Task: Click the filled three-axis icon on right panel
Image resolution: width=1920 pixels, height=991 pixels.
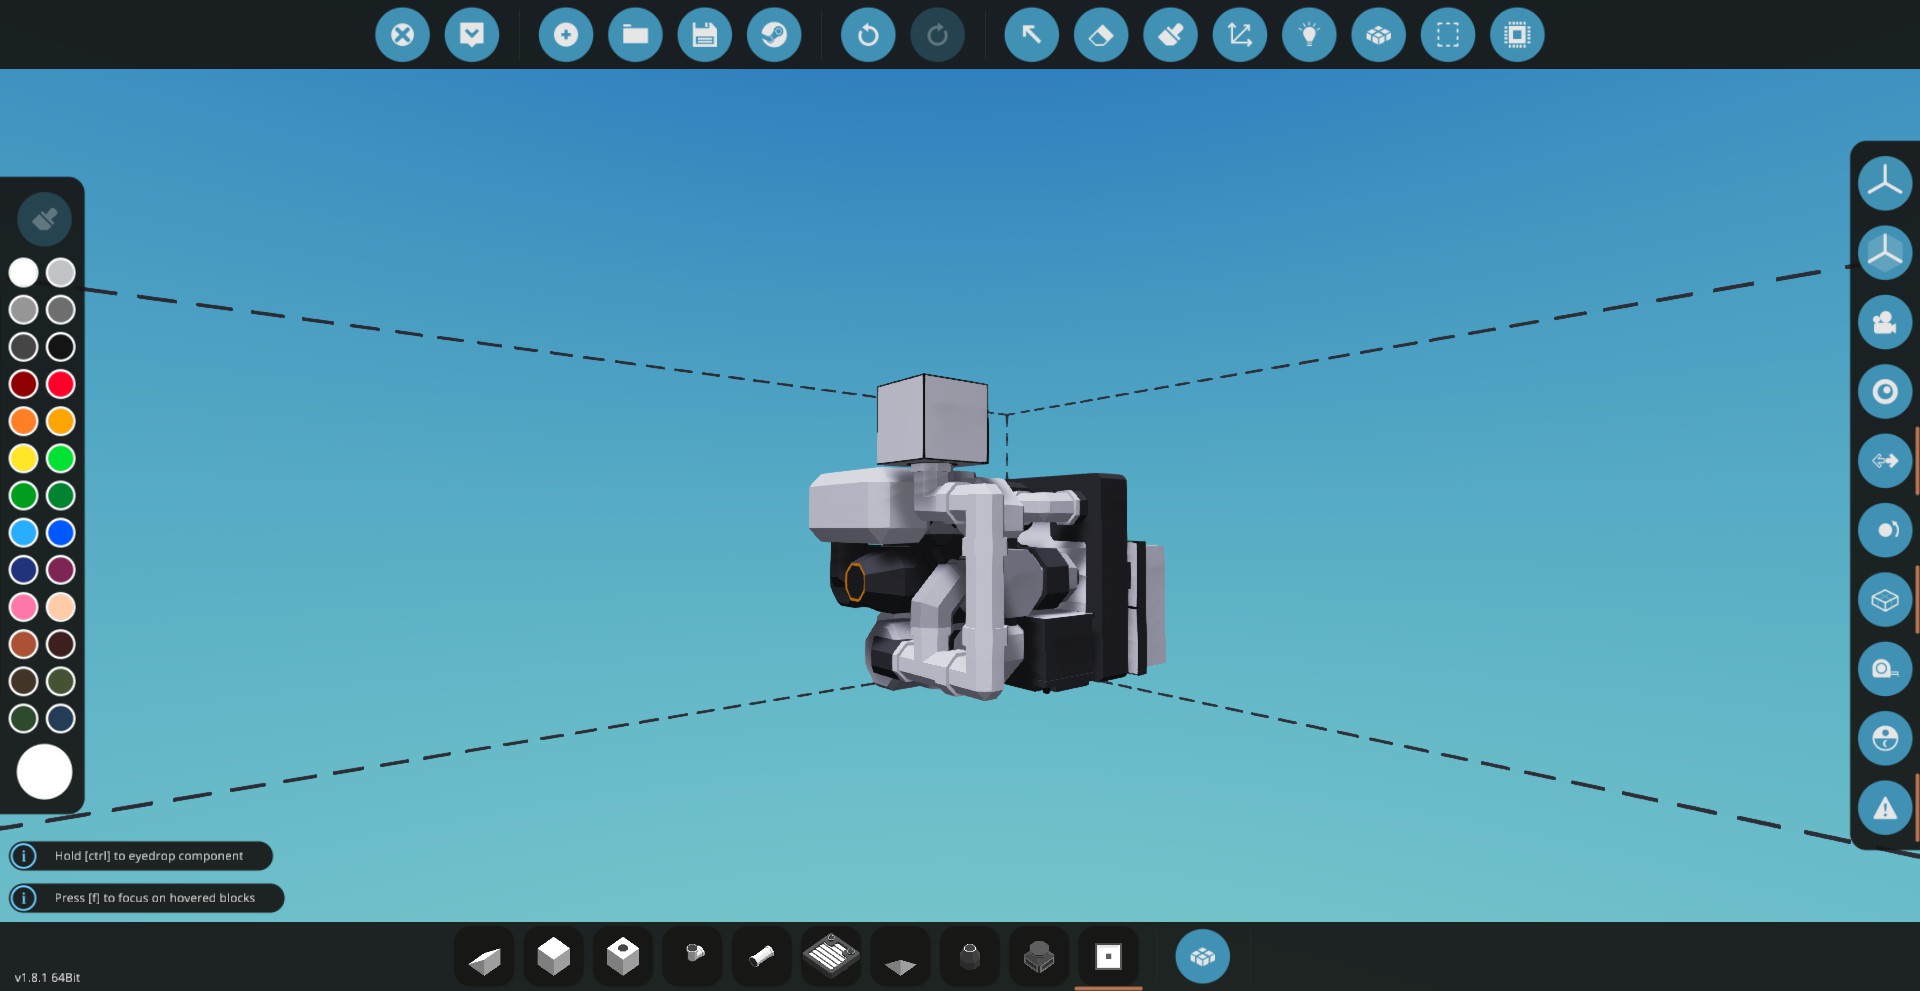Action: tap(1885, 252)
